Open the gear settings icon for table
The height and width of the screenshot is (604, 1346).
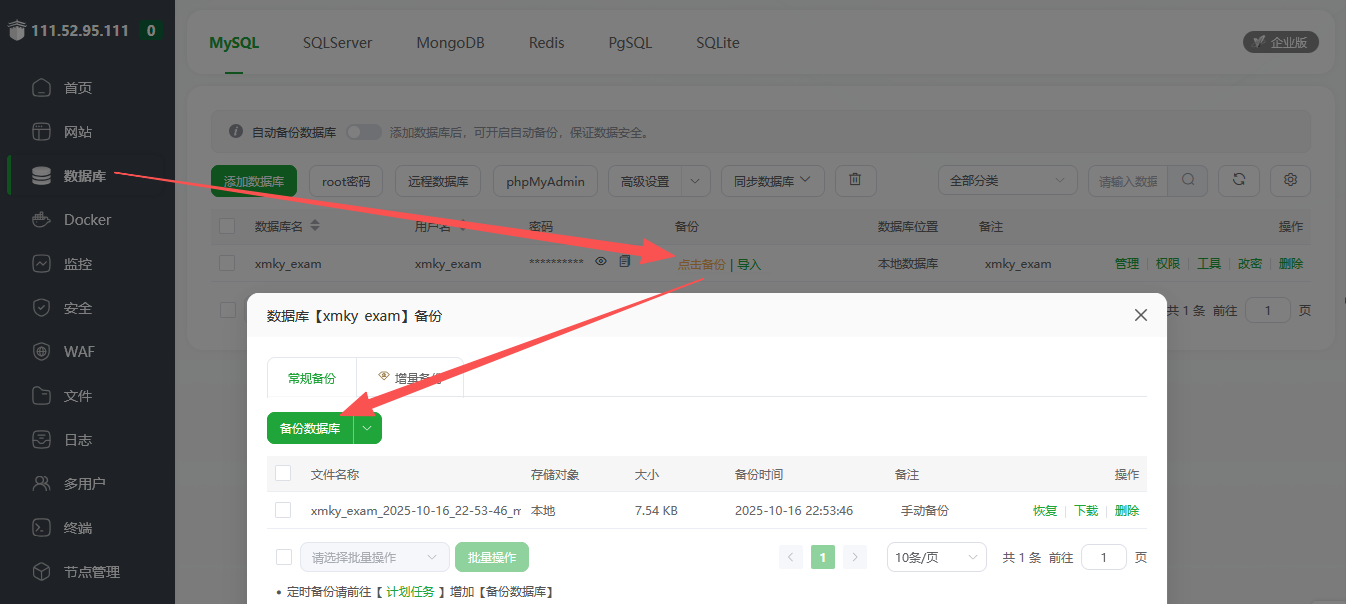1290,180
